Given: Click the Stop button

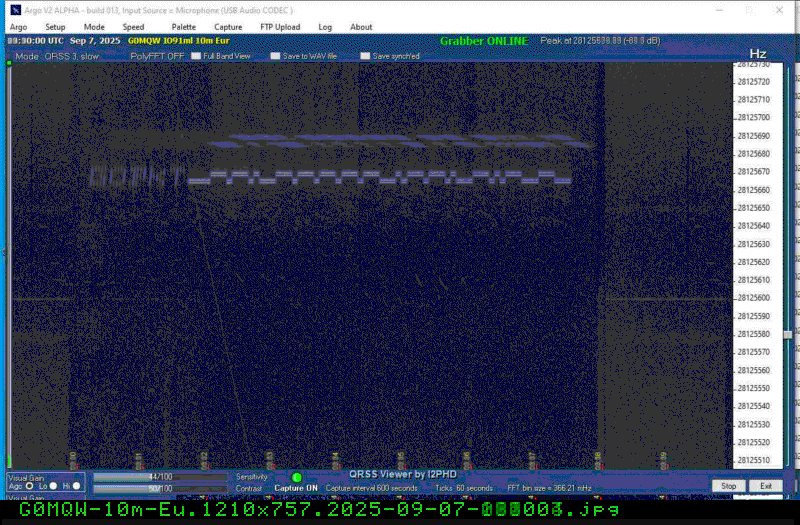Looking at the screenshot, I should click(x=729, y=486).
